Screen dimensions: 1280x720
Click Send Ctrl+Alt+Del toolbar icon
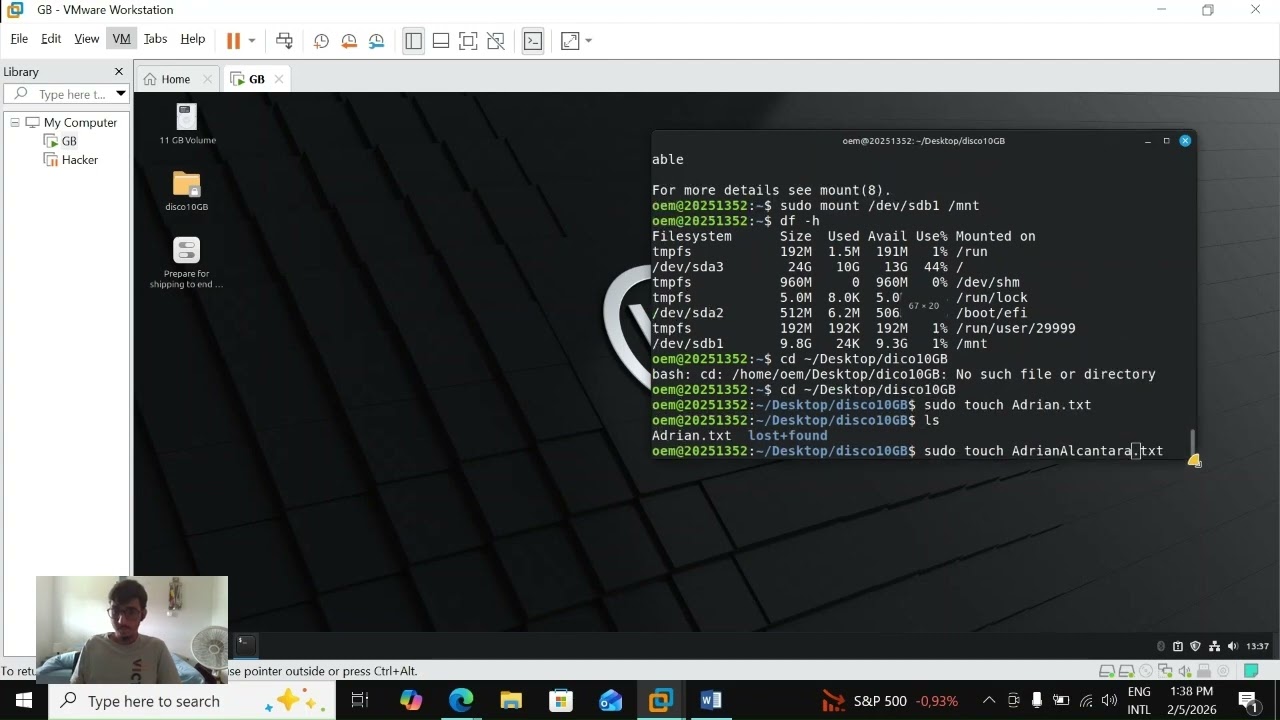[x=284, y=41]
